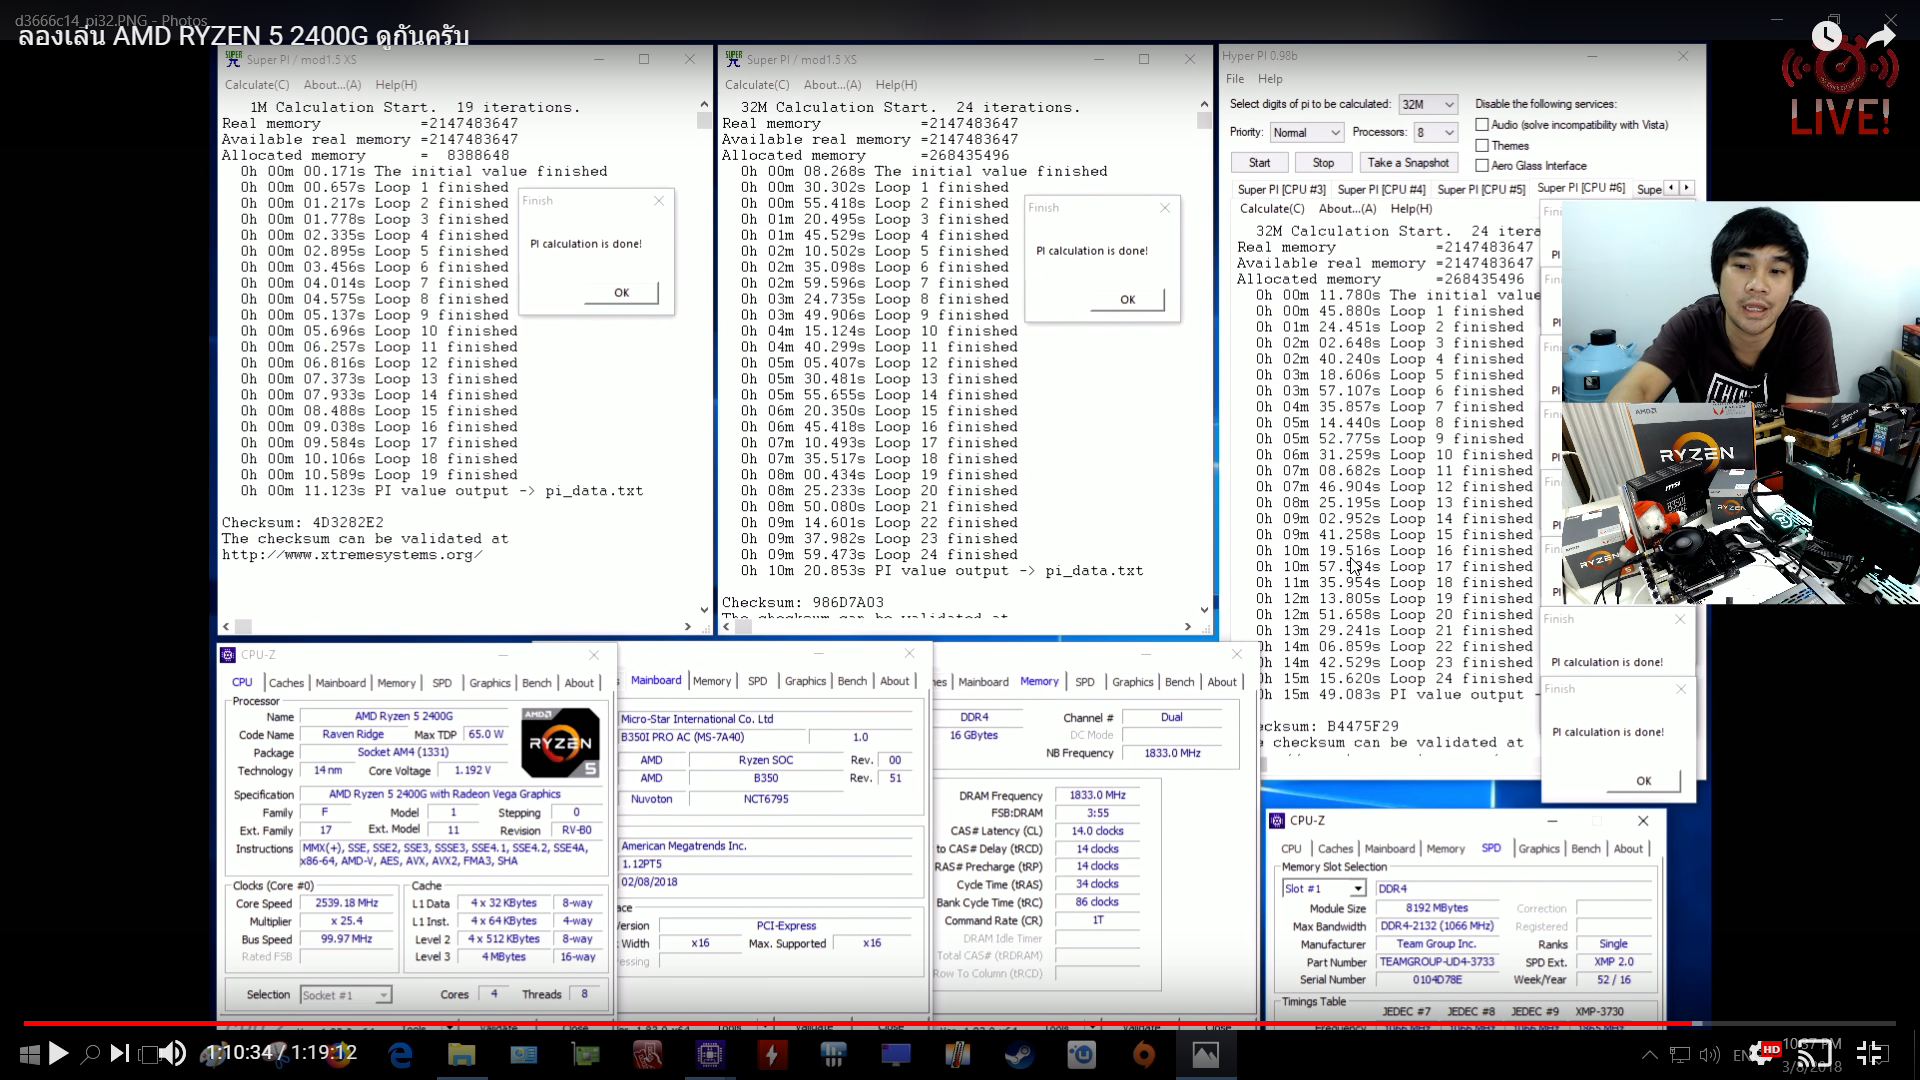Click the red lightning bolt taskbar icon
The width and height of the screenshot is (1920, 1080).
click(x=772, y=1054)
